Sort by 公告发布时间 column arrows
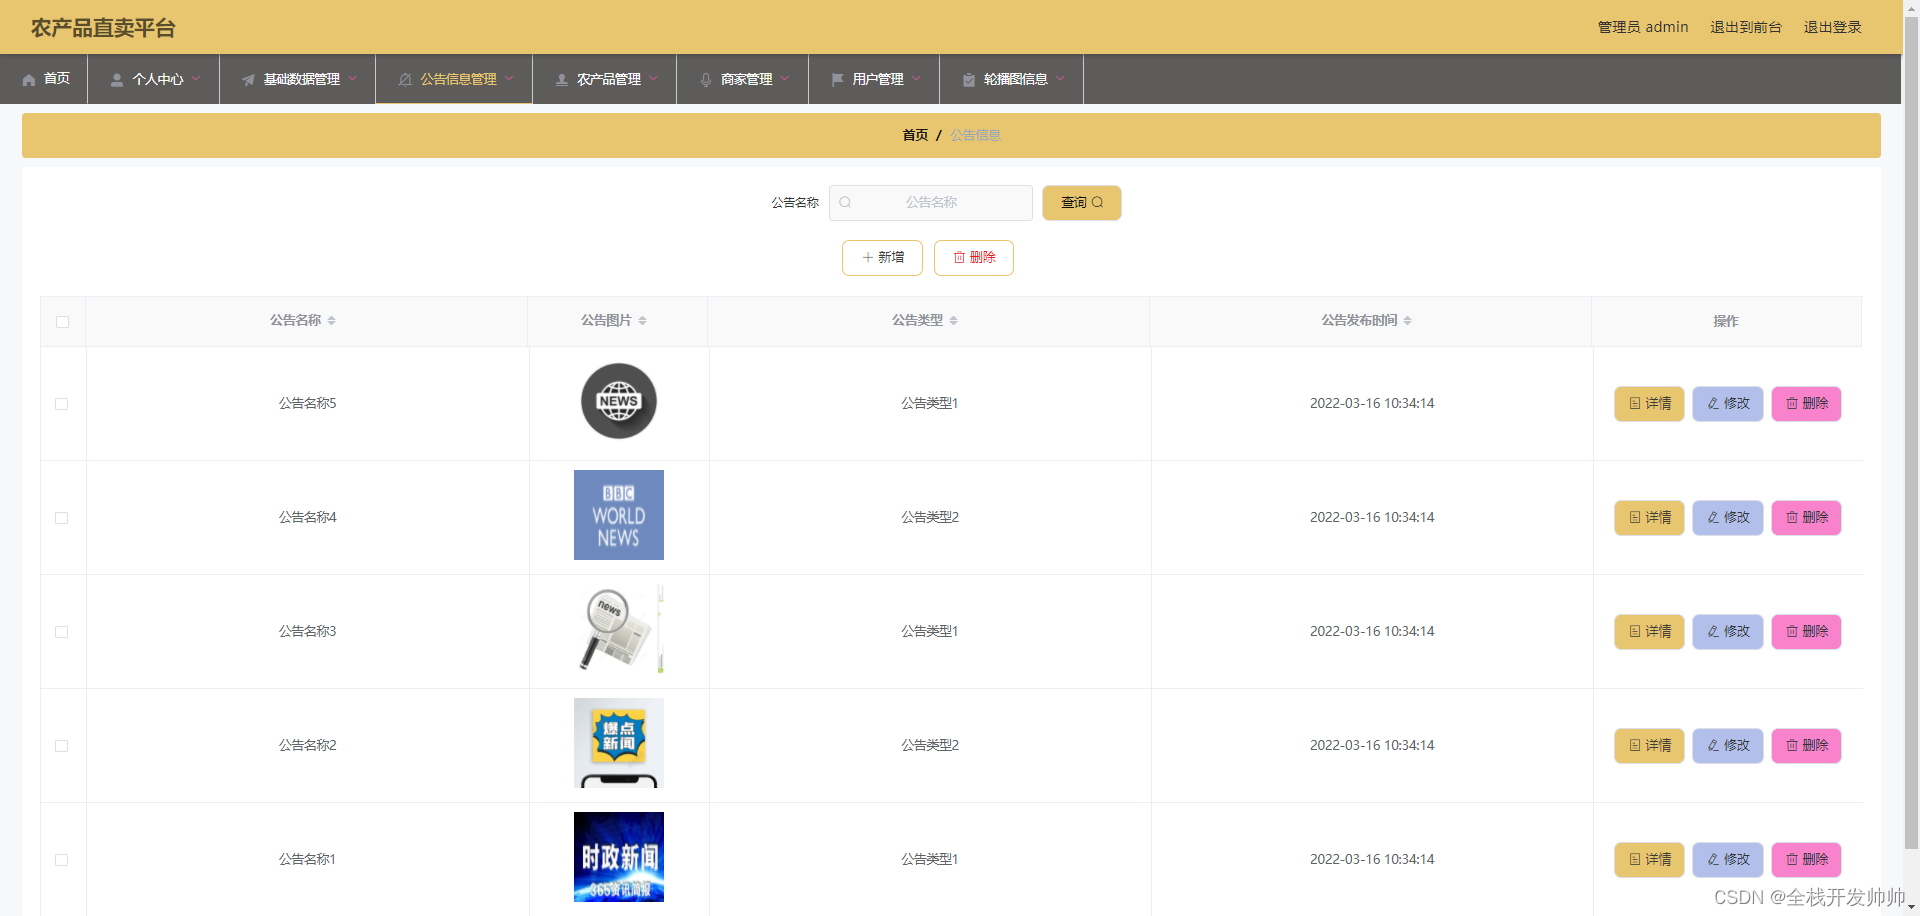This screenshot has width=1920, height=916. click(x=1407, y=321)
